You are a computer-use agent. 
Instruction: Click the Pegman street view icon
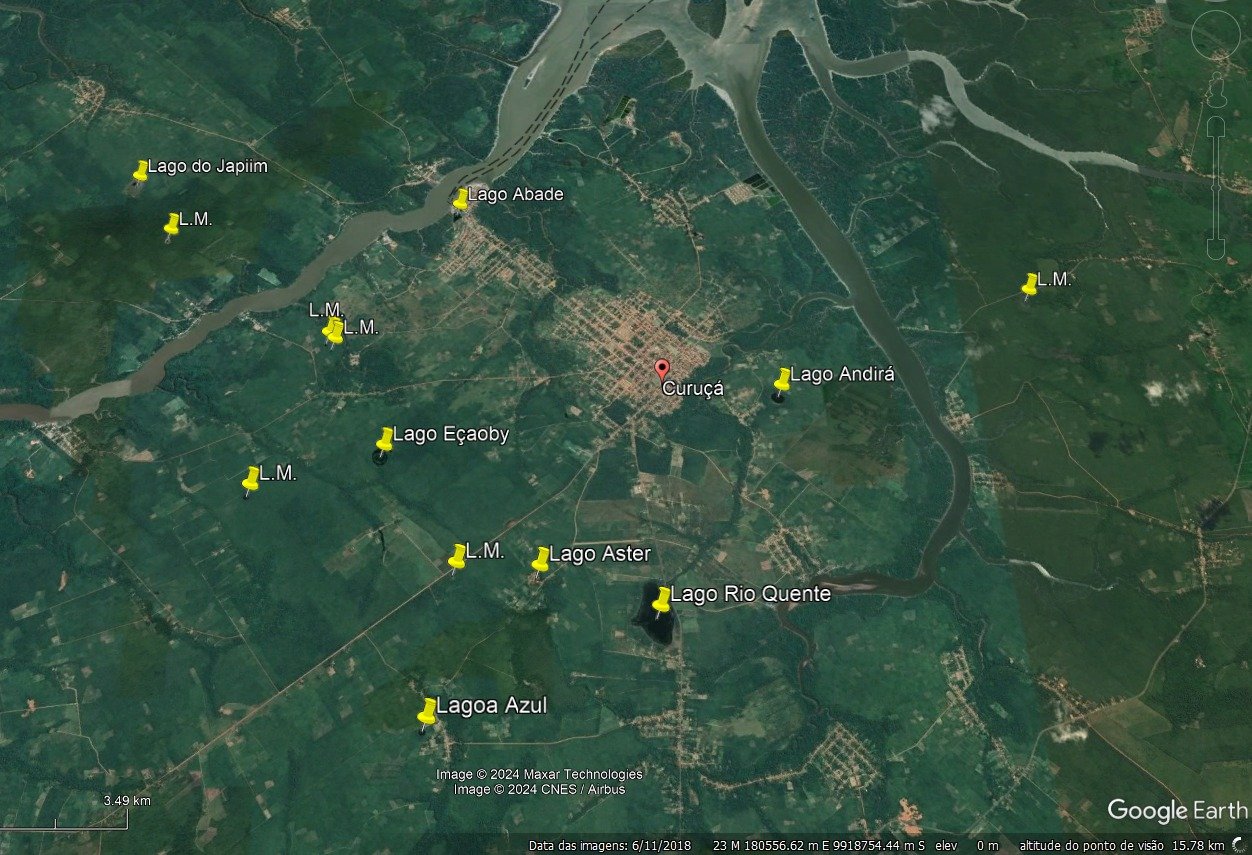1217,91
